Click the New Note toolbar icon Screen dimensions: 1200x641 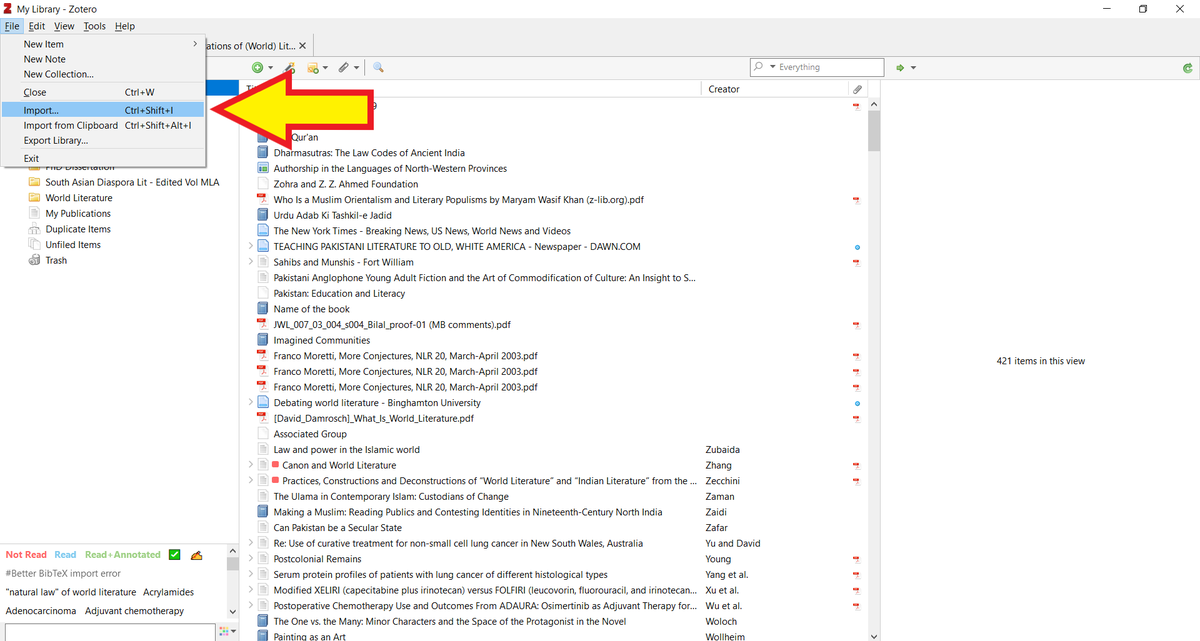313,67
